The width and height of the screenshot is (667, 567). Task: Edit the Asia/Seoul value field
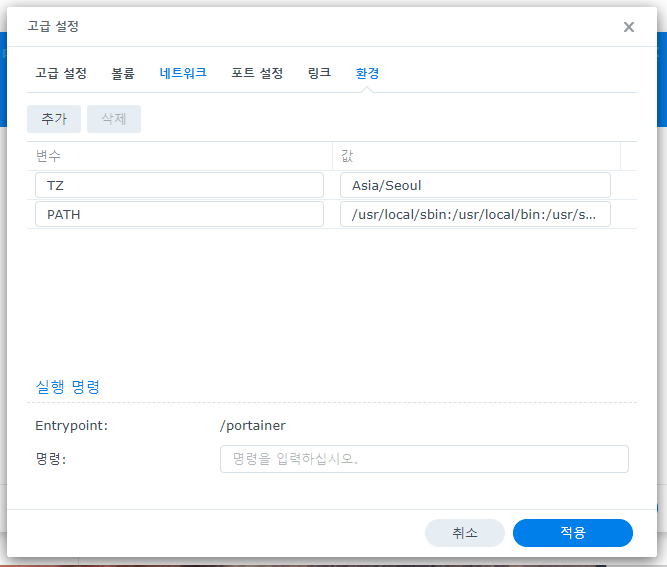[475, 185]
